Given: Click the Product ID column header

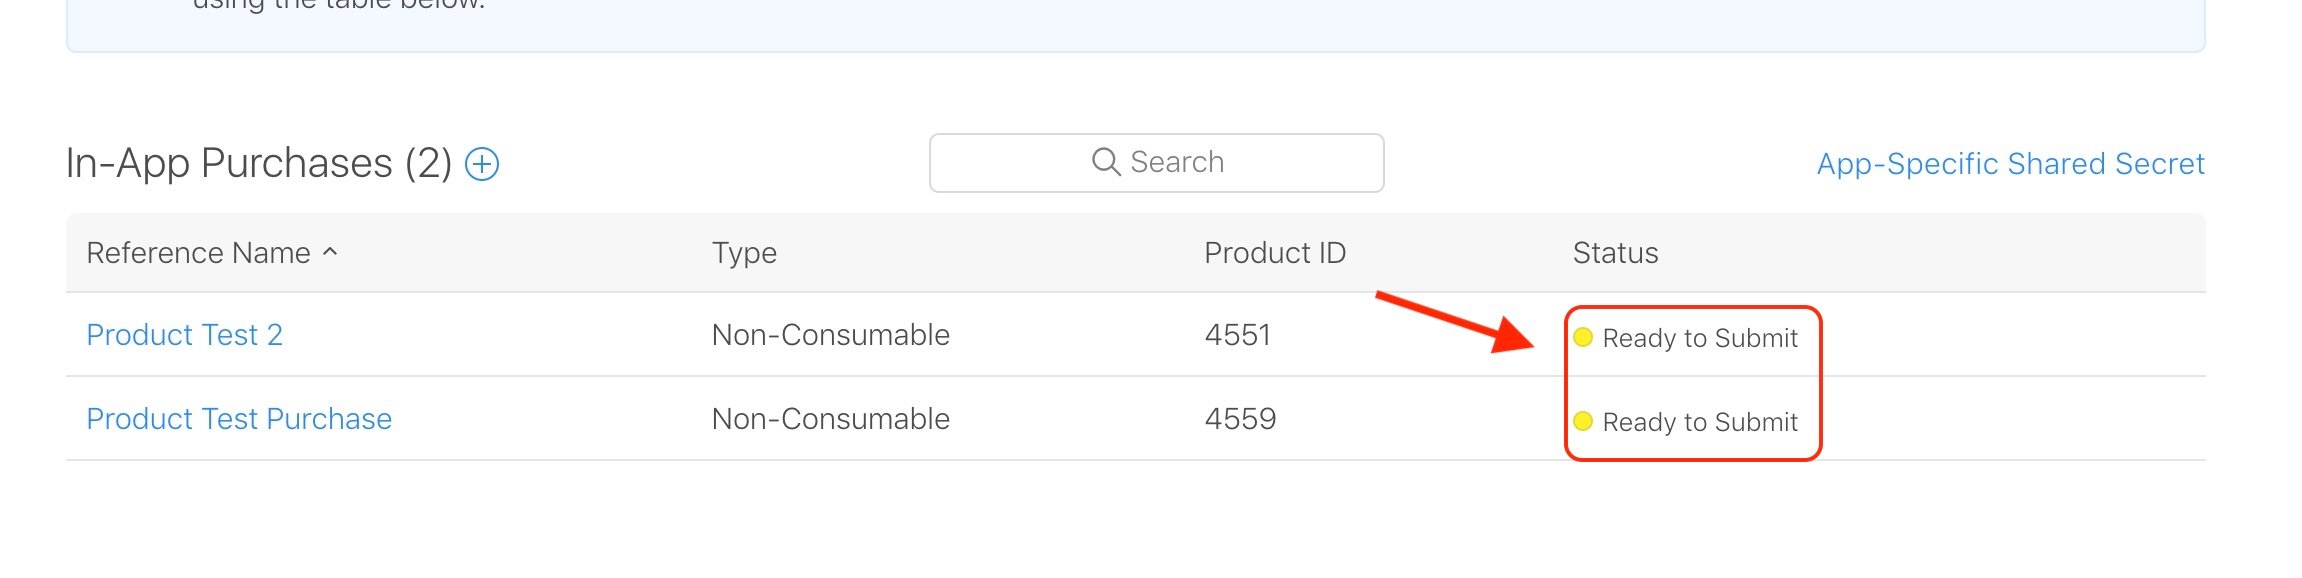Looking at the screenshot, I should pos(1275,253).
